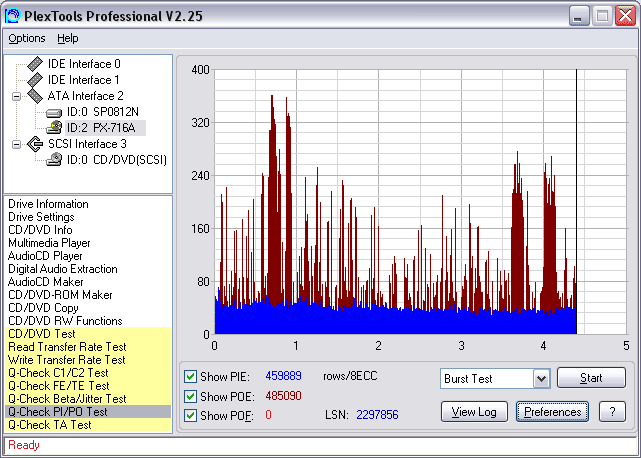The width and height of the screenshot is (641, 458).
Task: Select Write Transfer Rate Test
Action: tap(88, 360)
